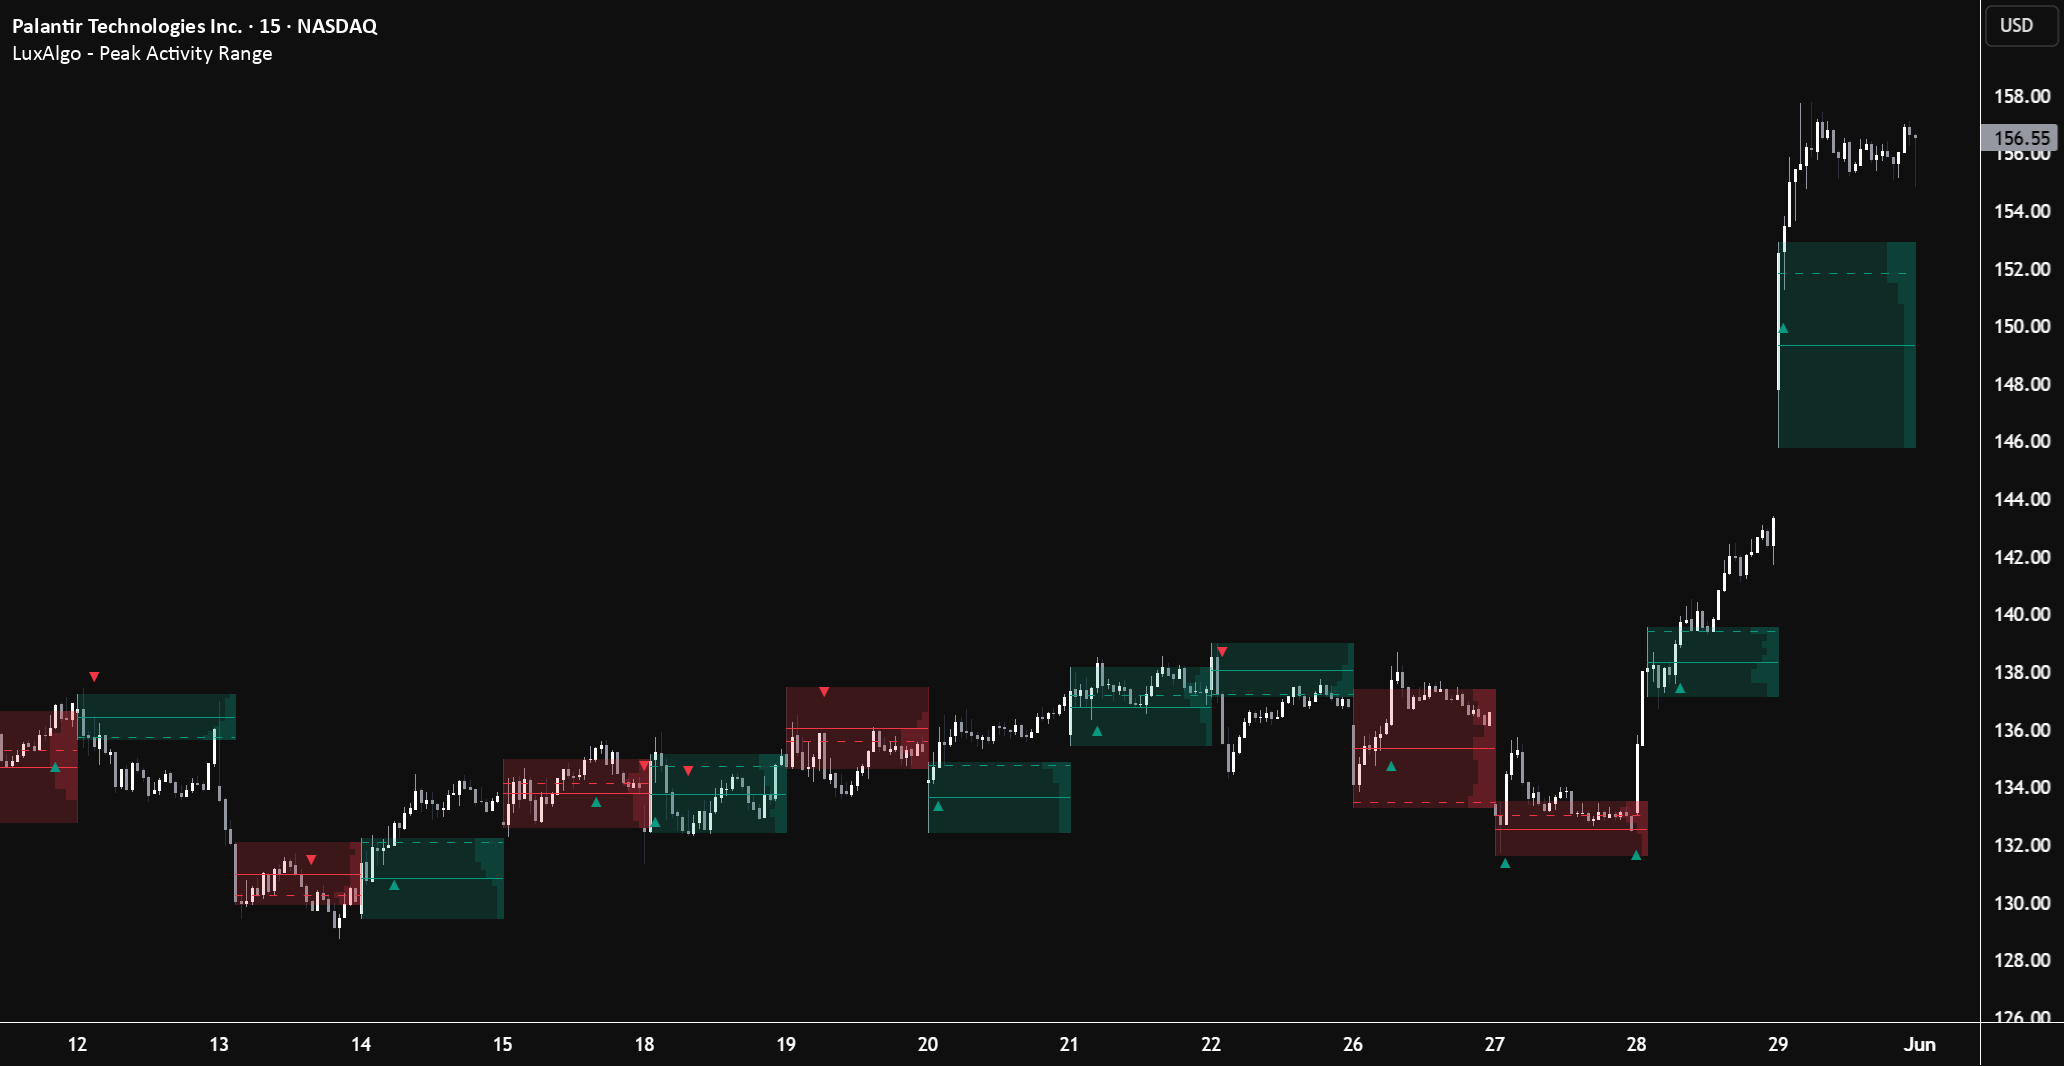The image size is (2064, 1066).
Task: Click the 138.00 price axis label
Action: (x=2022, y=672)
